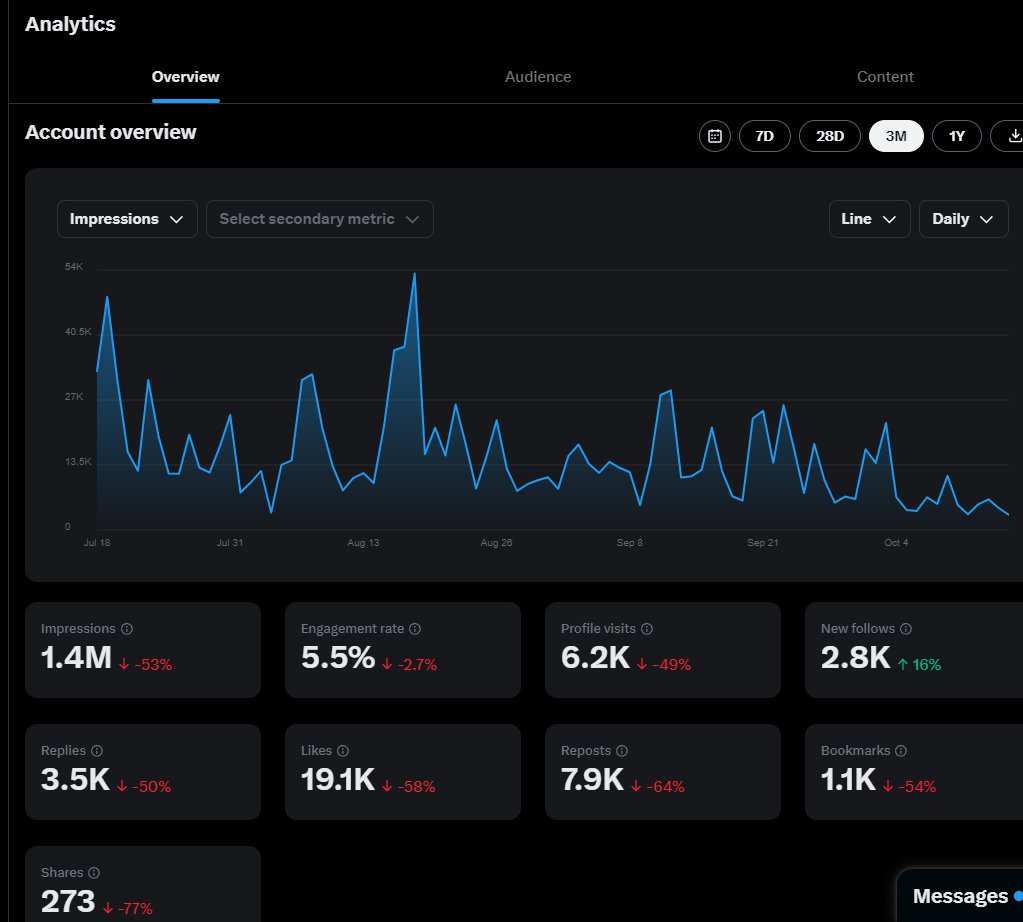The width and height of the screenshot is (1023, 922).
Task: Click the green '16%' new follows change
Action: click(926, 665)
